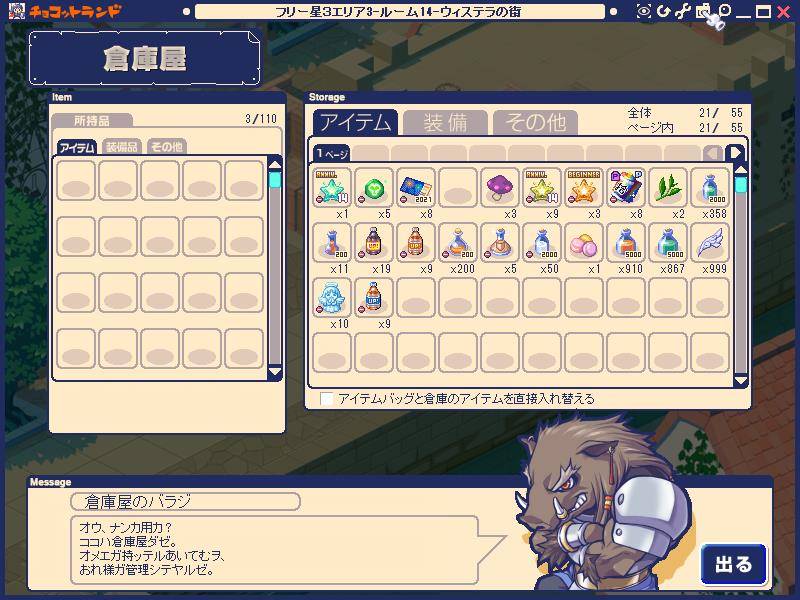Go to previous storage page with left arrow
Screen dimensions: 800x600
(713, 153)
